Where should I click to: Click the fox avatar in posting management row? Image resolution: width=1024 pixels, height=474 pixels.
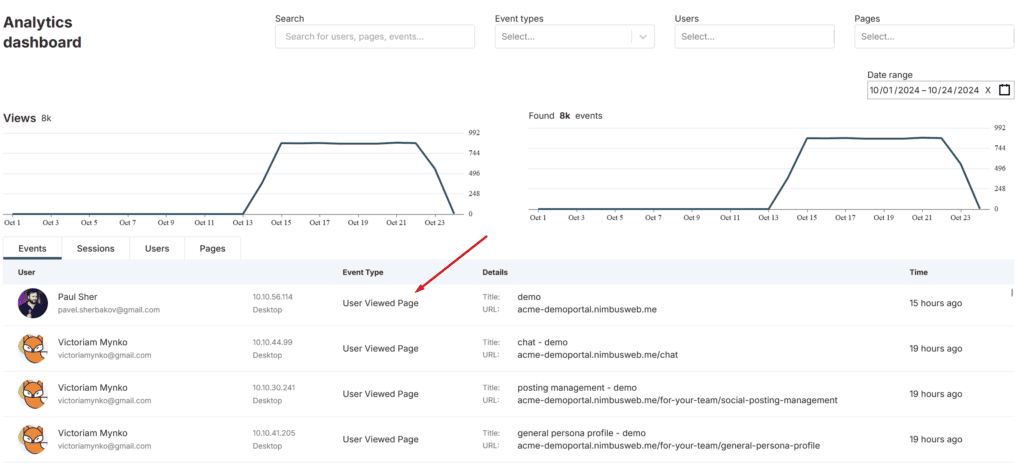point(33,394)
